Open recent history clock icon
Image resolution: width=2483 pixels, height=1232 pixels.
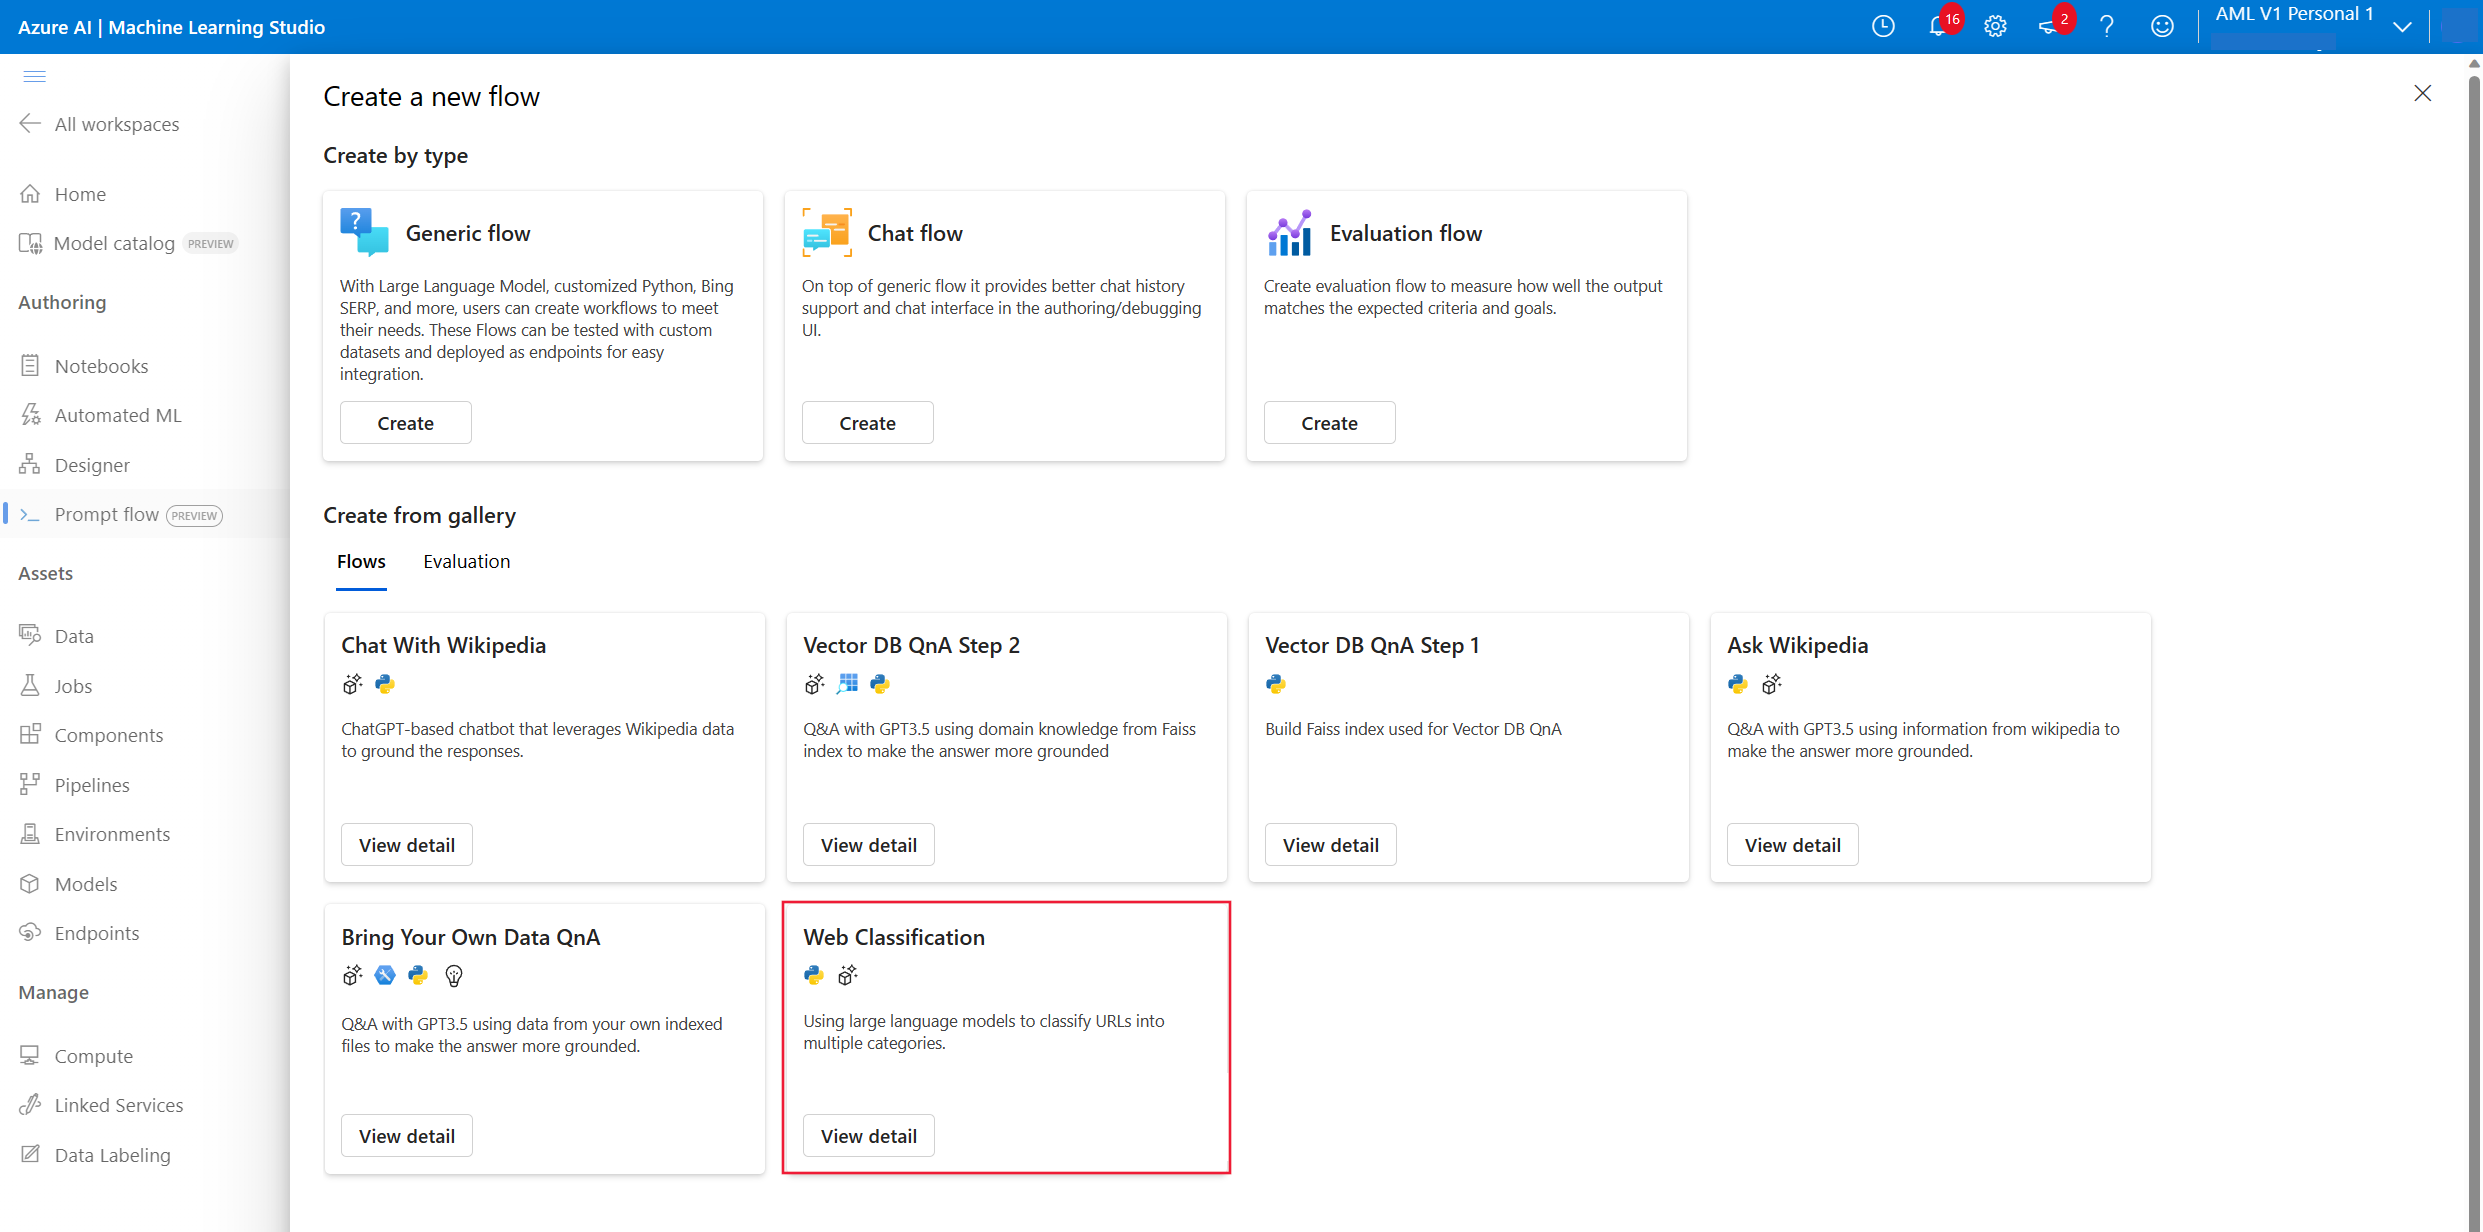coord(1883,27)
